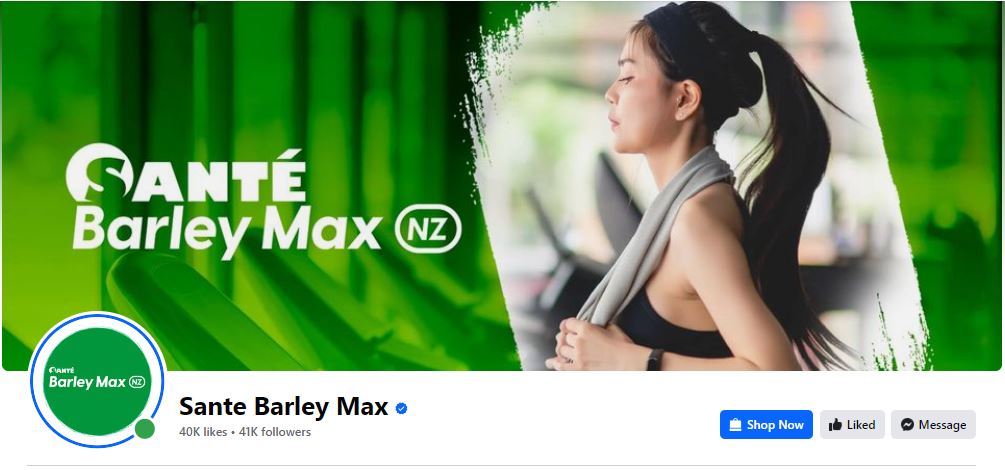1005x470 pixels.
Task: Click the small NZ badge inside profile picture
Action: pos(137,382)
